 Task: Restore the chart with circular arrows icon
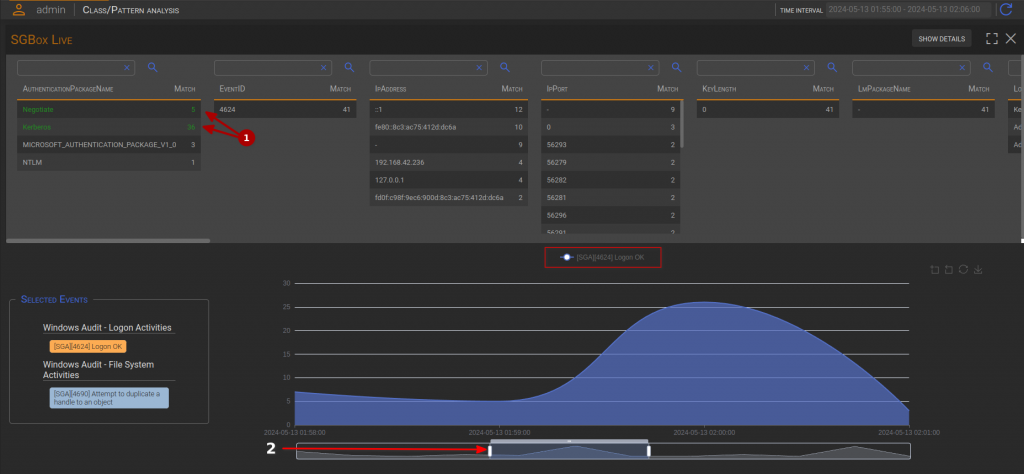(x=963, y=270)
